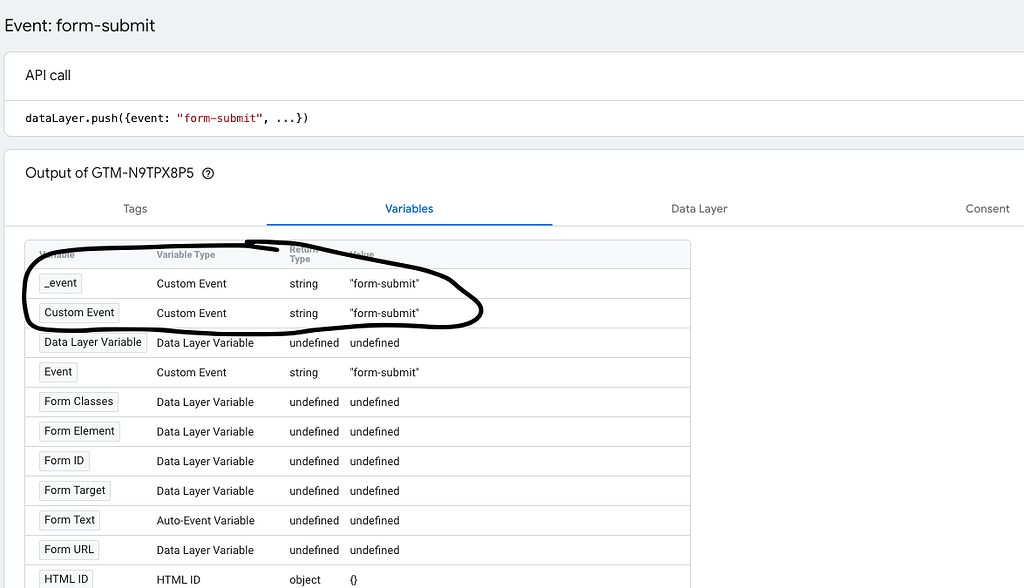Click the Data Layer Variable pill
The width and height of the screenshot is (1024, 588).
click(92, 342)
